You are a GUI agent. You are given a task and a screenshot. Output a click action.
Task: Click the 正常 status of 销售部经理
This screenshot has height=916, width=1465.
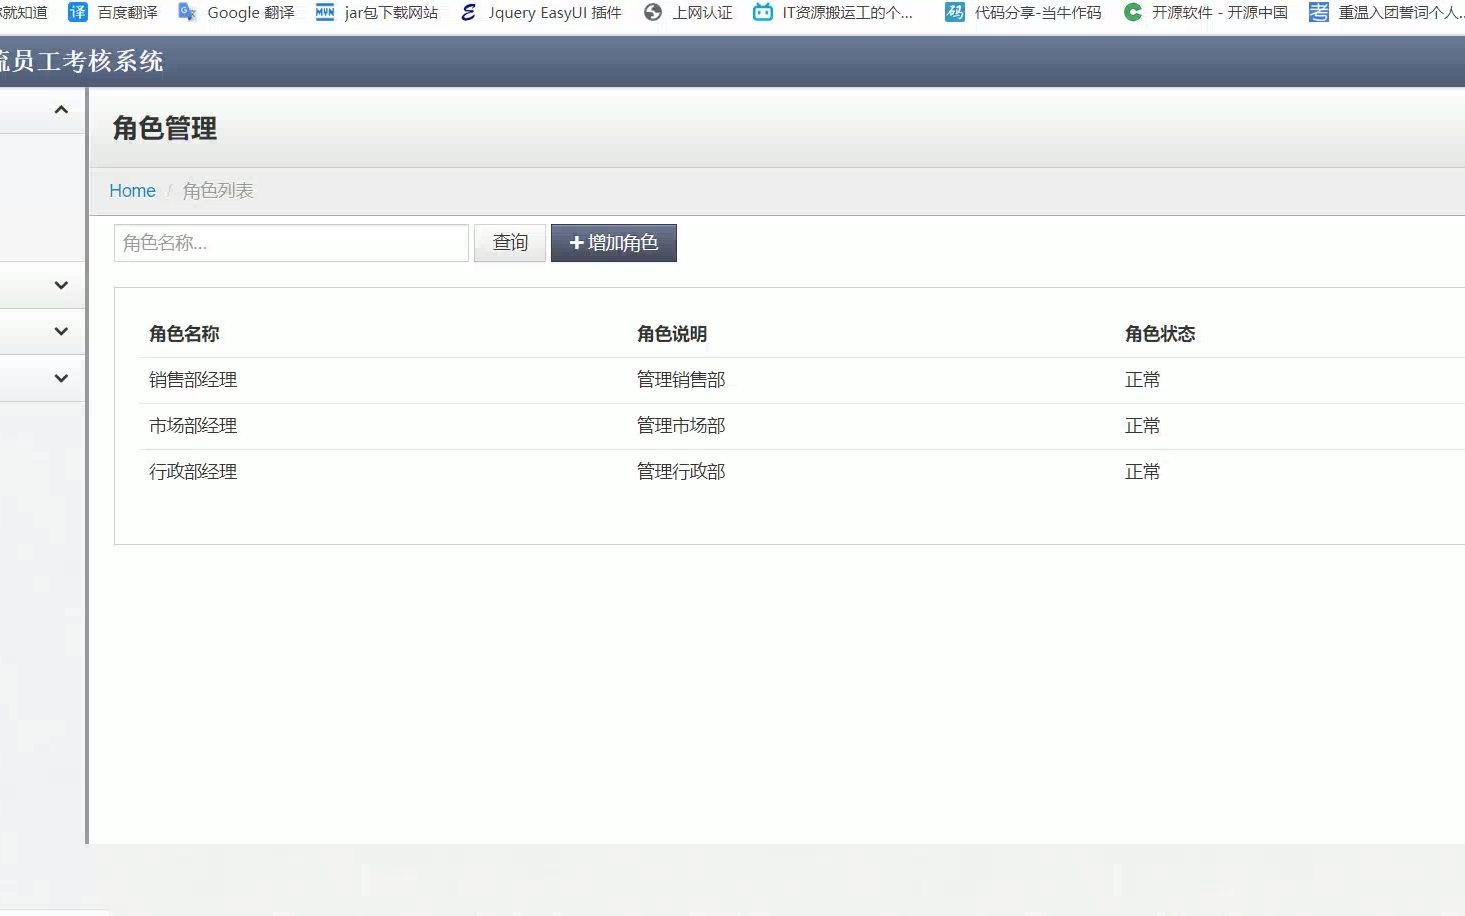(x=1143, y=380)
